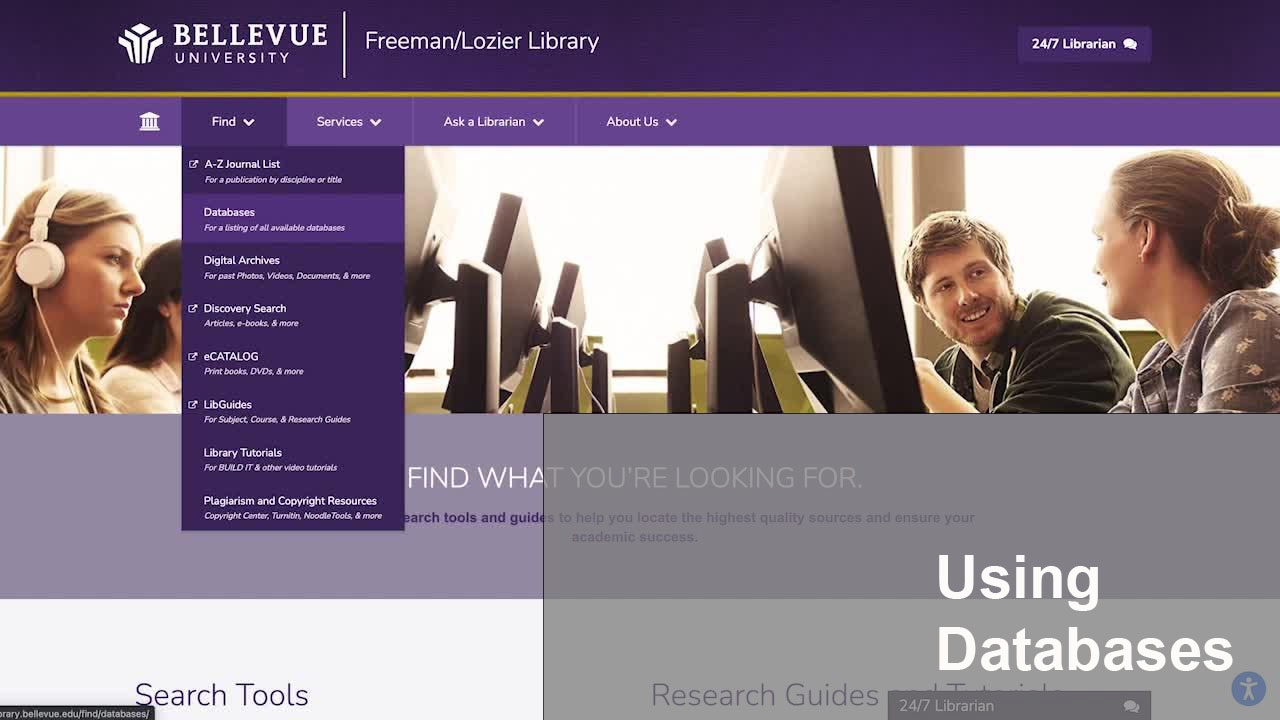1280x720 pixels.
Task: Click the chat bubble icon in 24/7 Librarian button
Action: pyautogui.click(x=1130, y=44)
